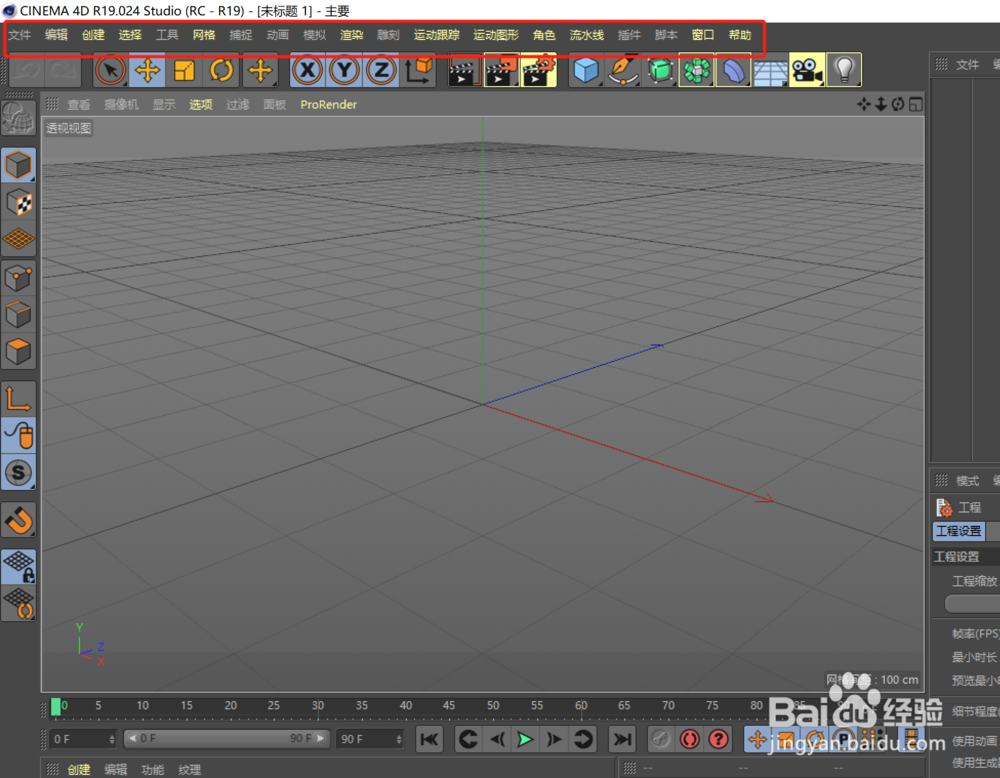Add a Cube primitive object
This screenshot has width=1000, height=778.
click(x=585, y=70)
